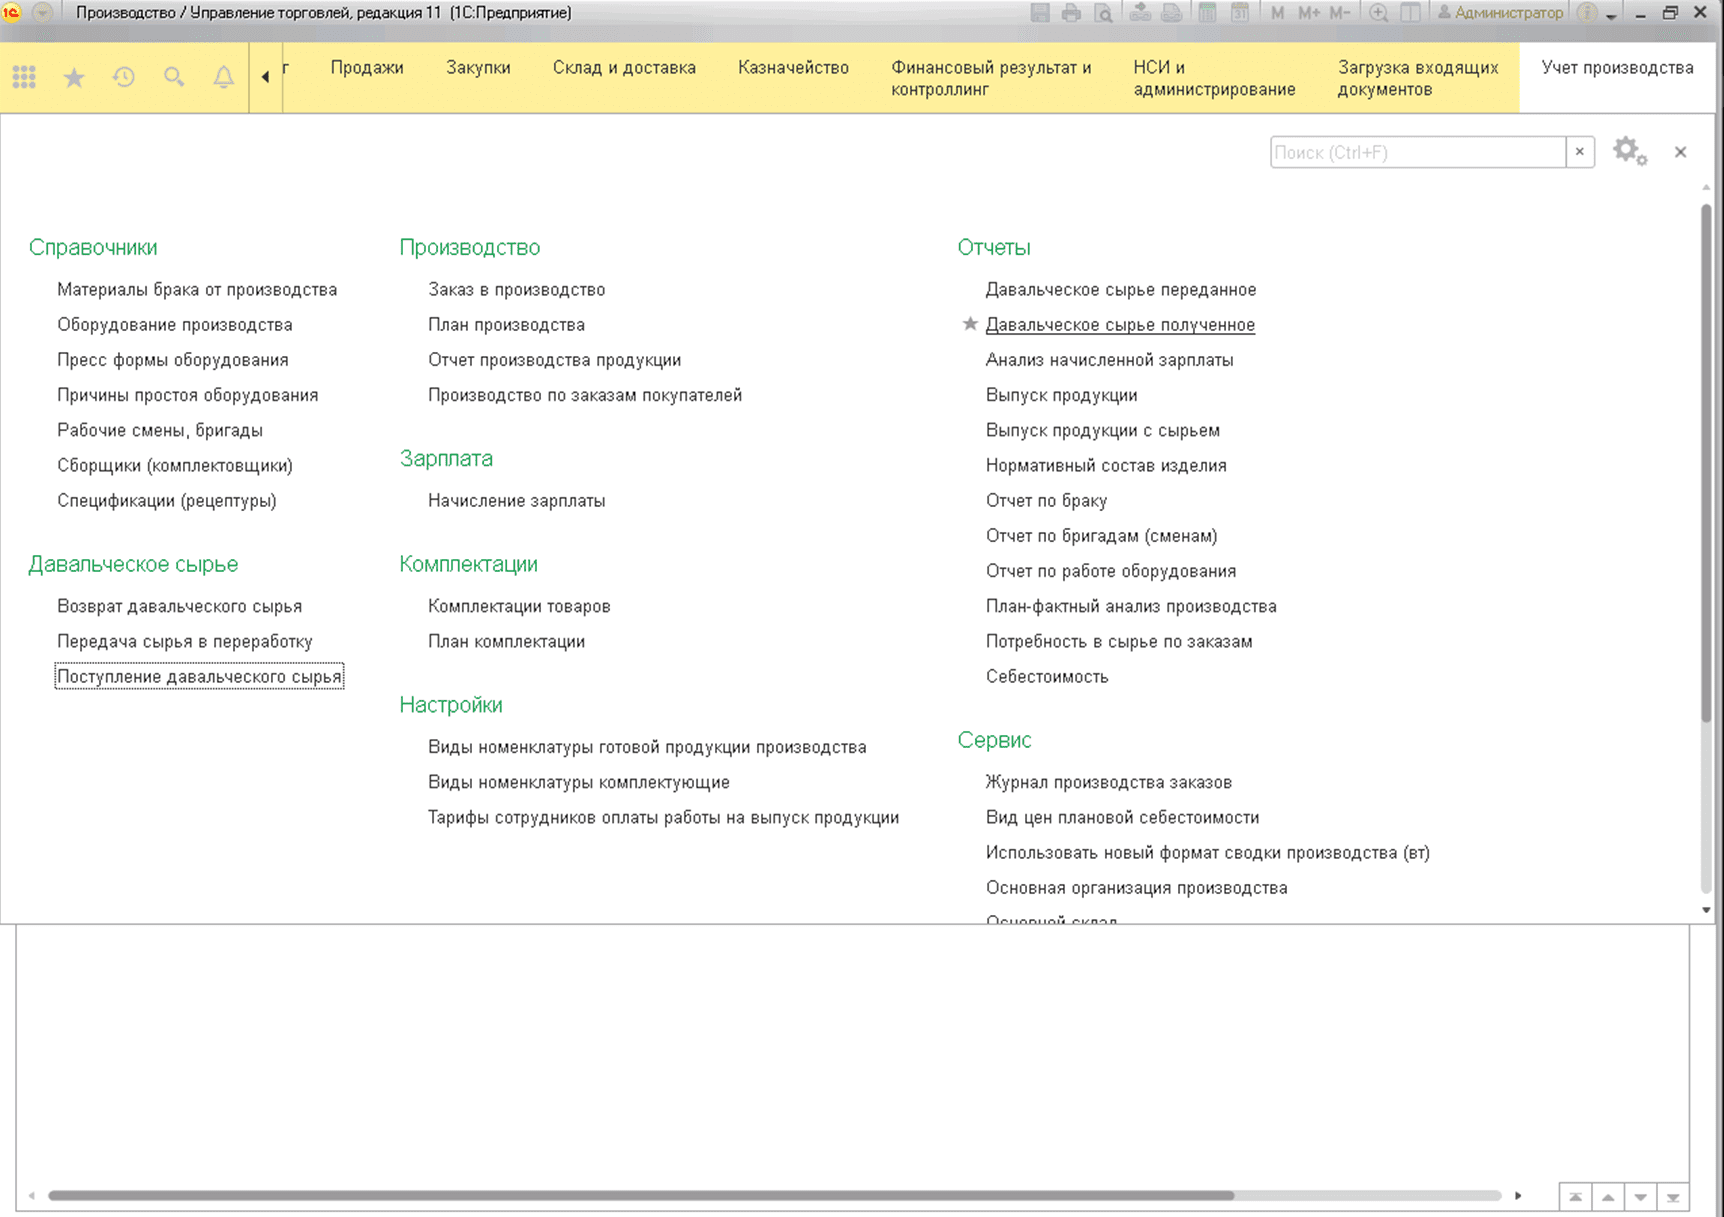Open План-фактный анализ производства
The width and height of the screenshot is (1724, 1217).
[x=1131, y=606]
